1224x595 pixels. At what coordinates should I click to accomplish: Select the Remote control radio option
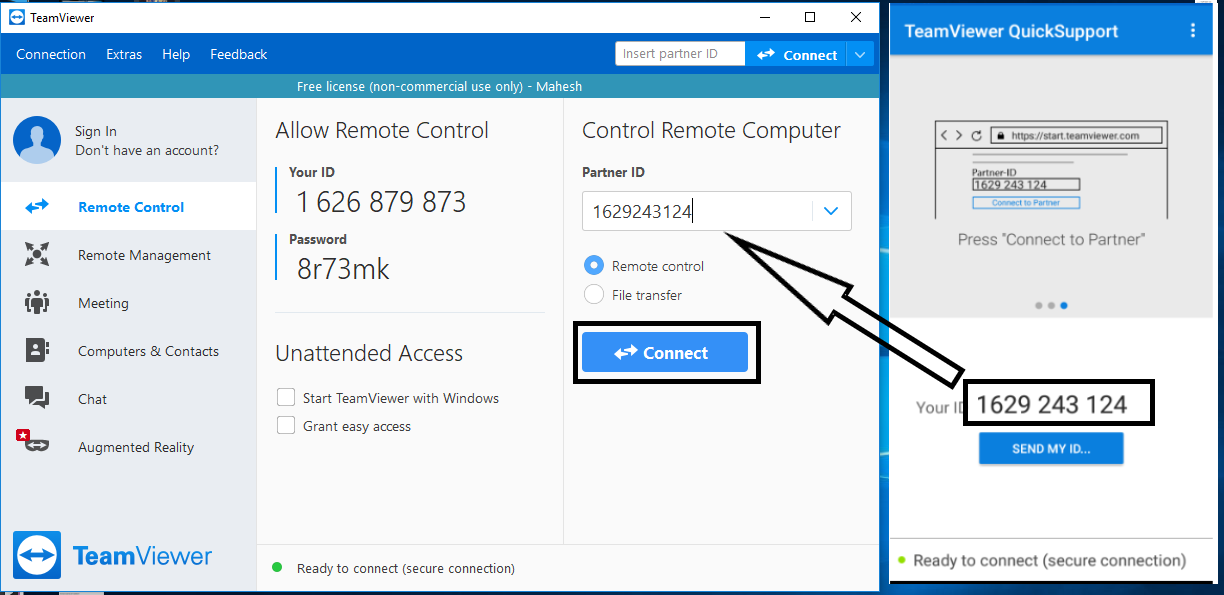point(594,266)
